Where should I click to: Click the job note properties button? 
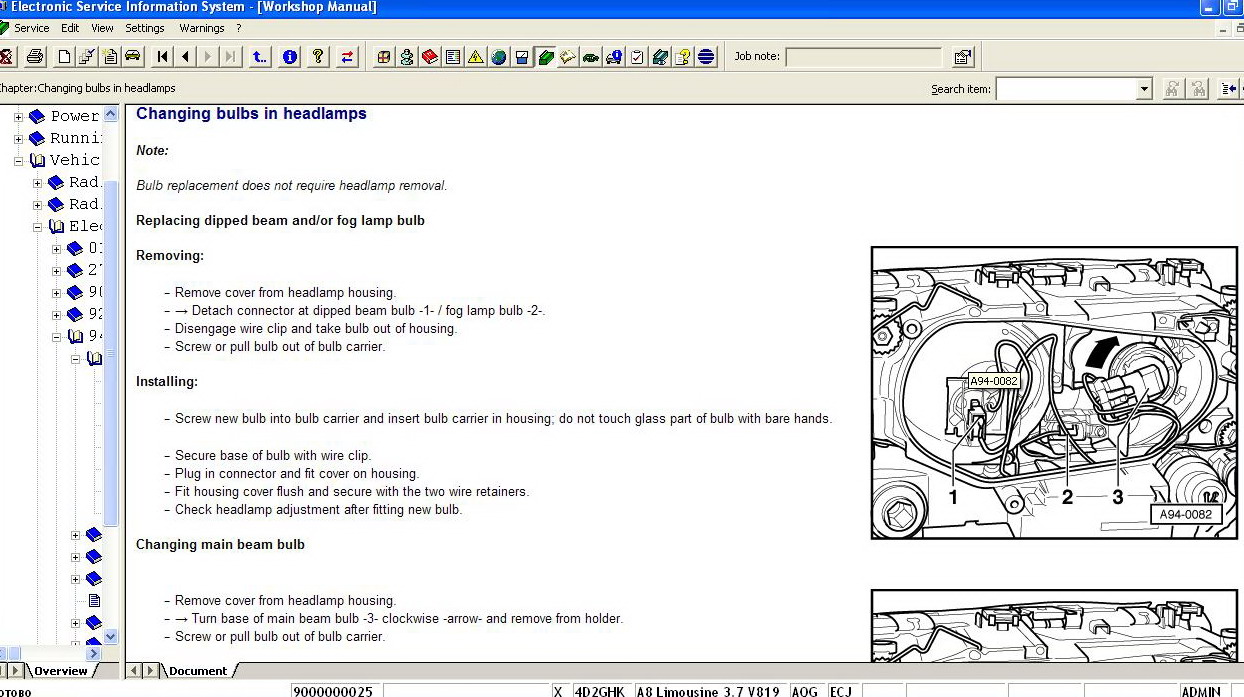[x=962, y=57]
